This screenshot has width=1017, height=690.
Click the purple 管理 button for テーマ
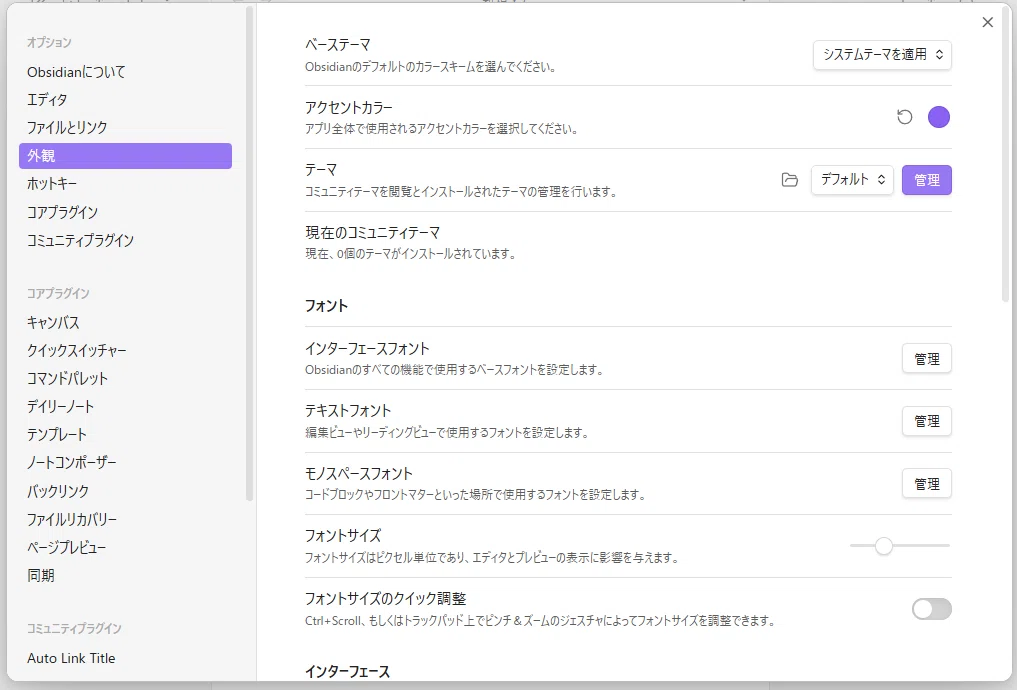tap(926, 180)
